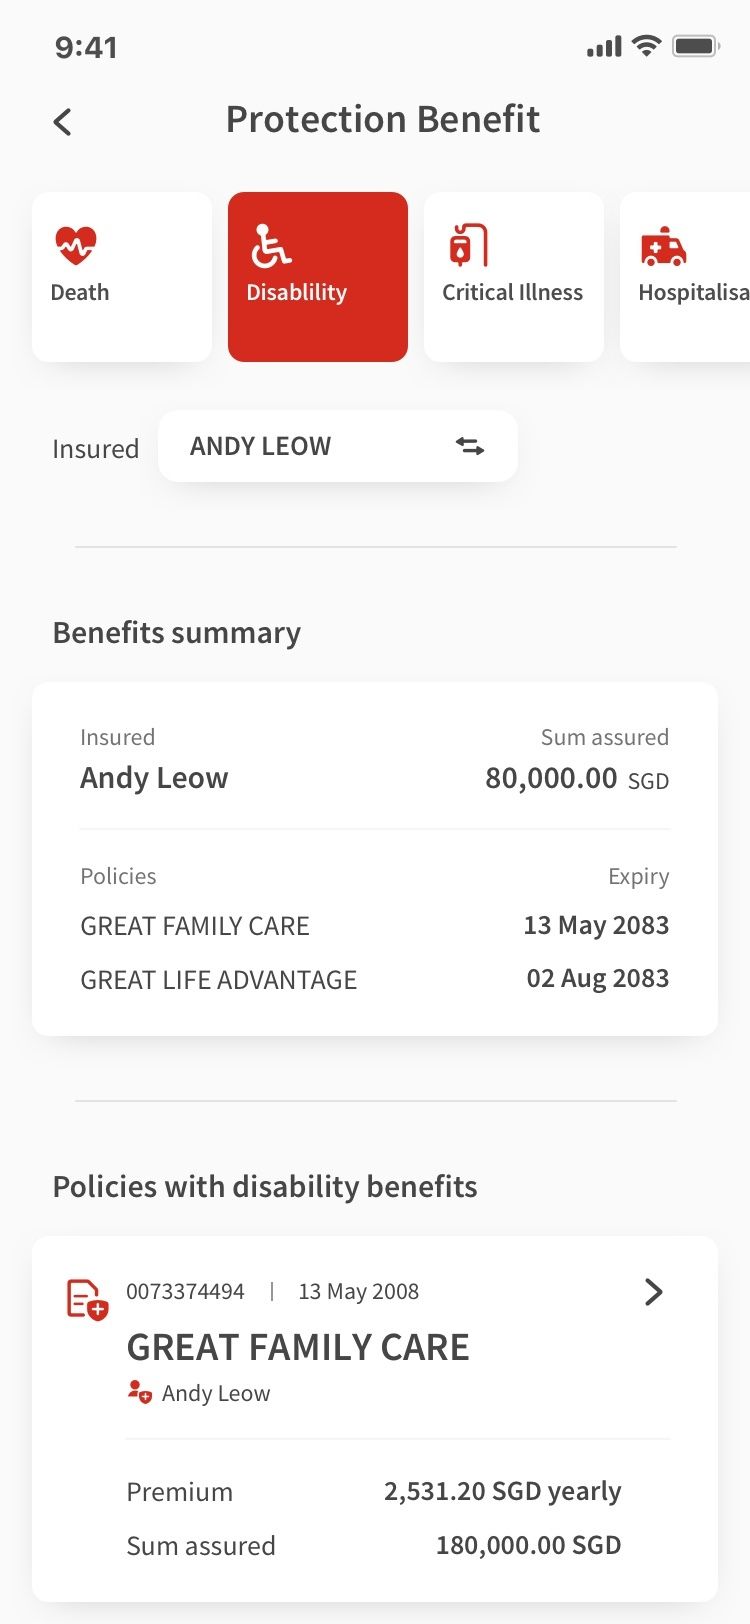Tap the Wi-Fi status icon
The height and width of the screenshot is (1624, 750).
tap(647, 46)
